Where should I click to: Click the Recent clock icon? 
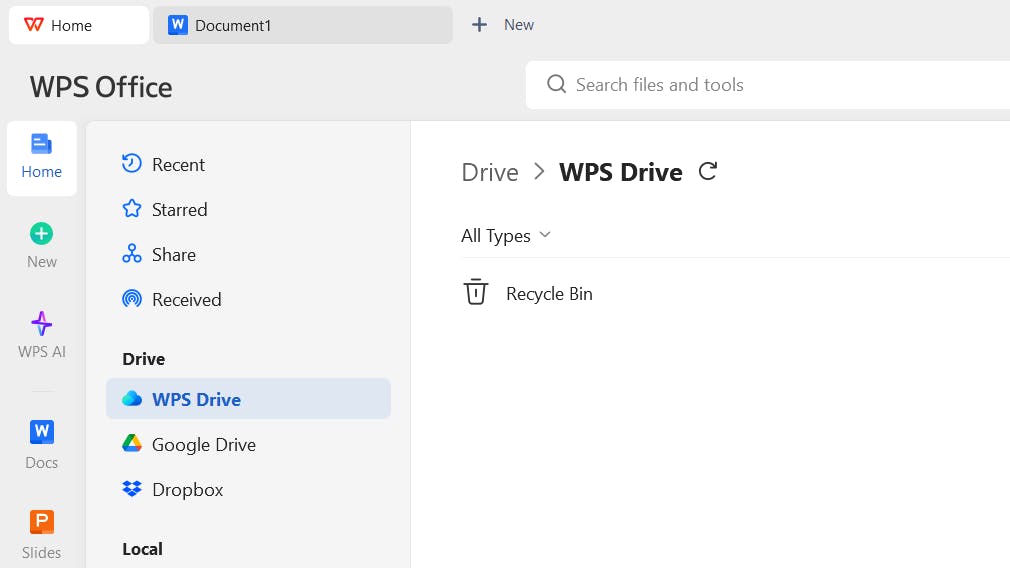point(131,164)
